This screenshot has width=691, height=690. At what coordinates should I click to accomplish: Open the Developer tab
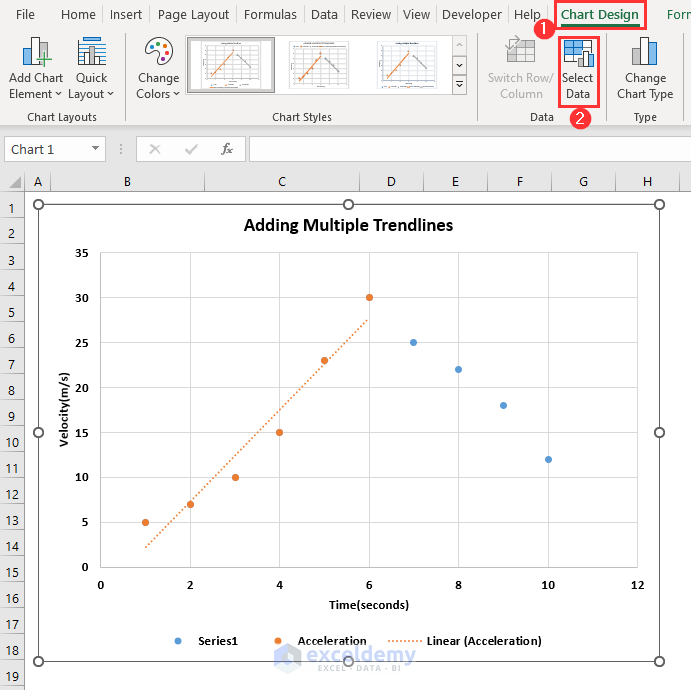pyautogui.click(x=472, y=15)
